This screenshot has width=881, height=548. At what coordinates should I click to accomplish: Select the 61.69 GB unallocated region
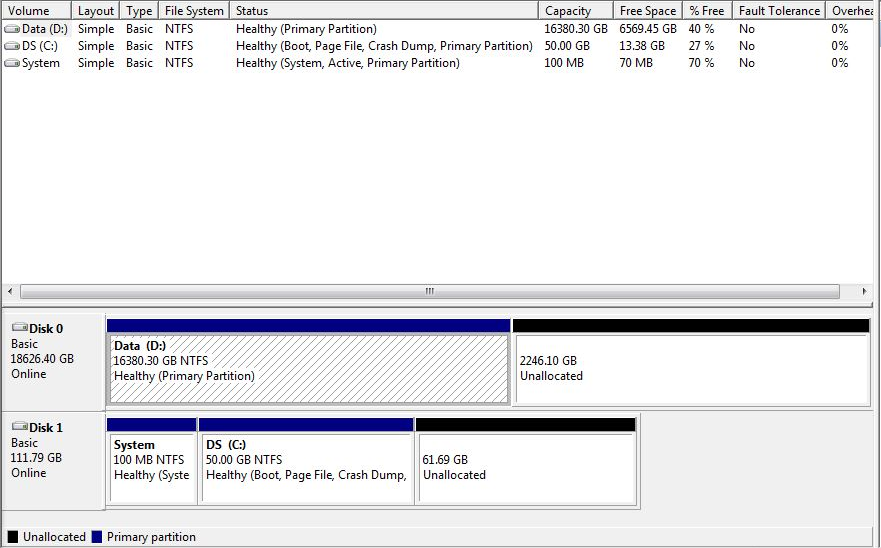click(x=526, y=467)
